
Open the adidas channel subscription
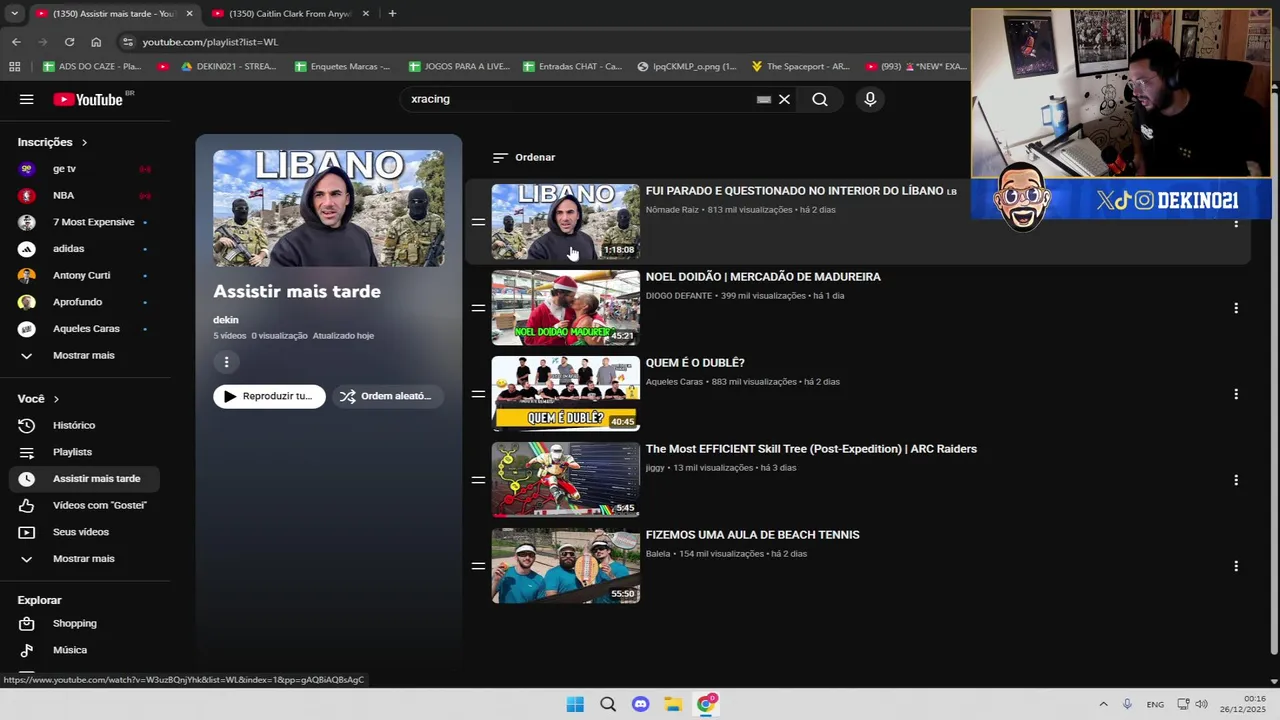click(x=84, y=248)
